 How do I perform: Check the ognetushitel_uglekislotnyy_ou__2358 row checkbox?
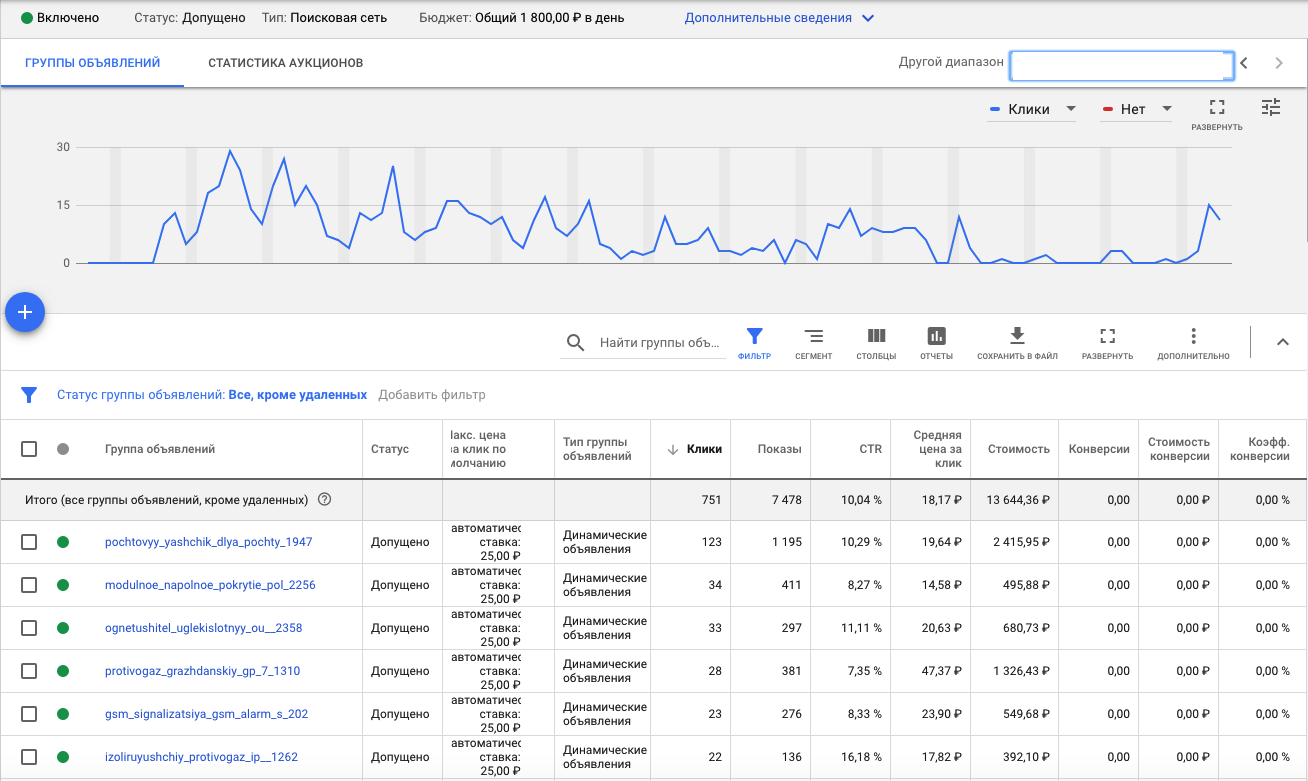(29, 628)
